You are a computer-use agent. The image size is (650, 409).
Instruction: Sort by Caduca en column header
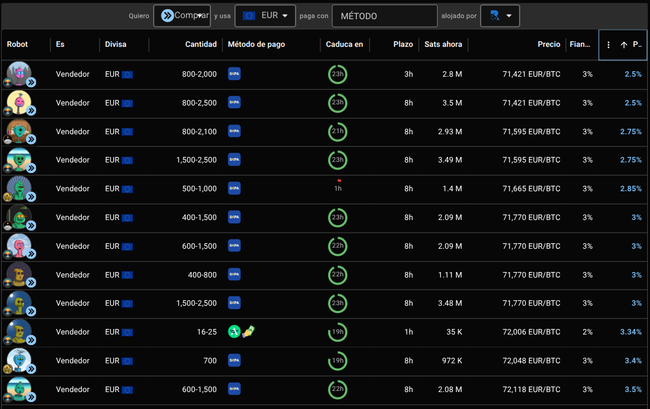pos(344,44)
